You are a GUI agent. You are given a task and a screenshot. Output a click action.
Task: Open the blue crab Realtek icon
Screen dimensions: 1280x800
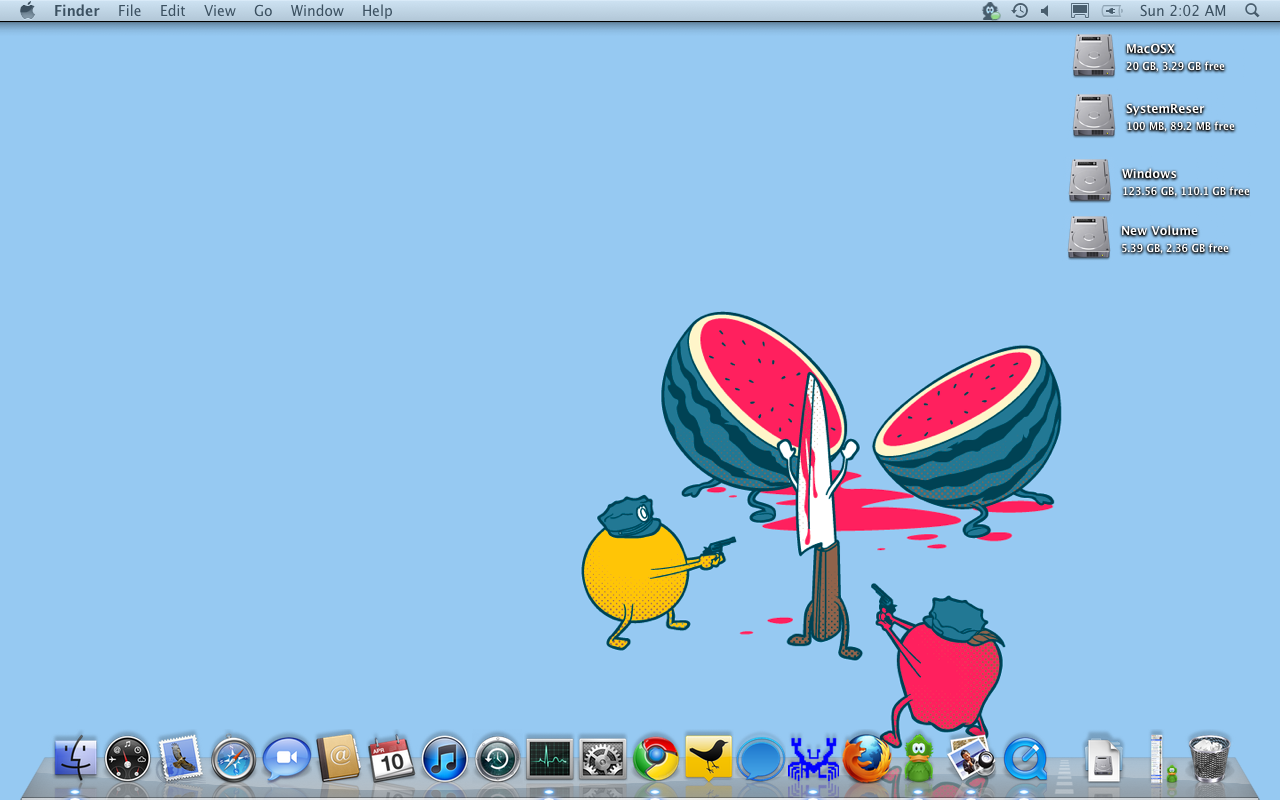(813, 760)
